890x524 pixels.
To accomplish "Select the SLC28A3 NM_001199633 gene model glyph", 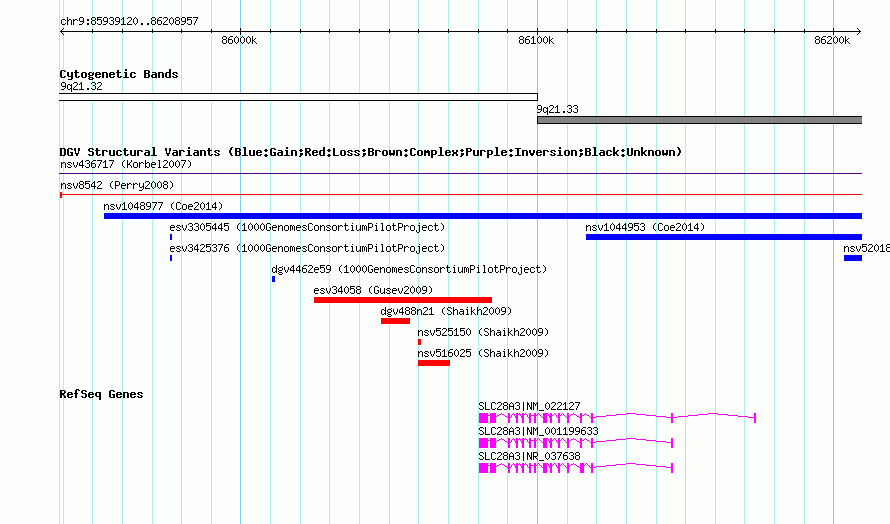I will [576, 443].
